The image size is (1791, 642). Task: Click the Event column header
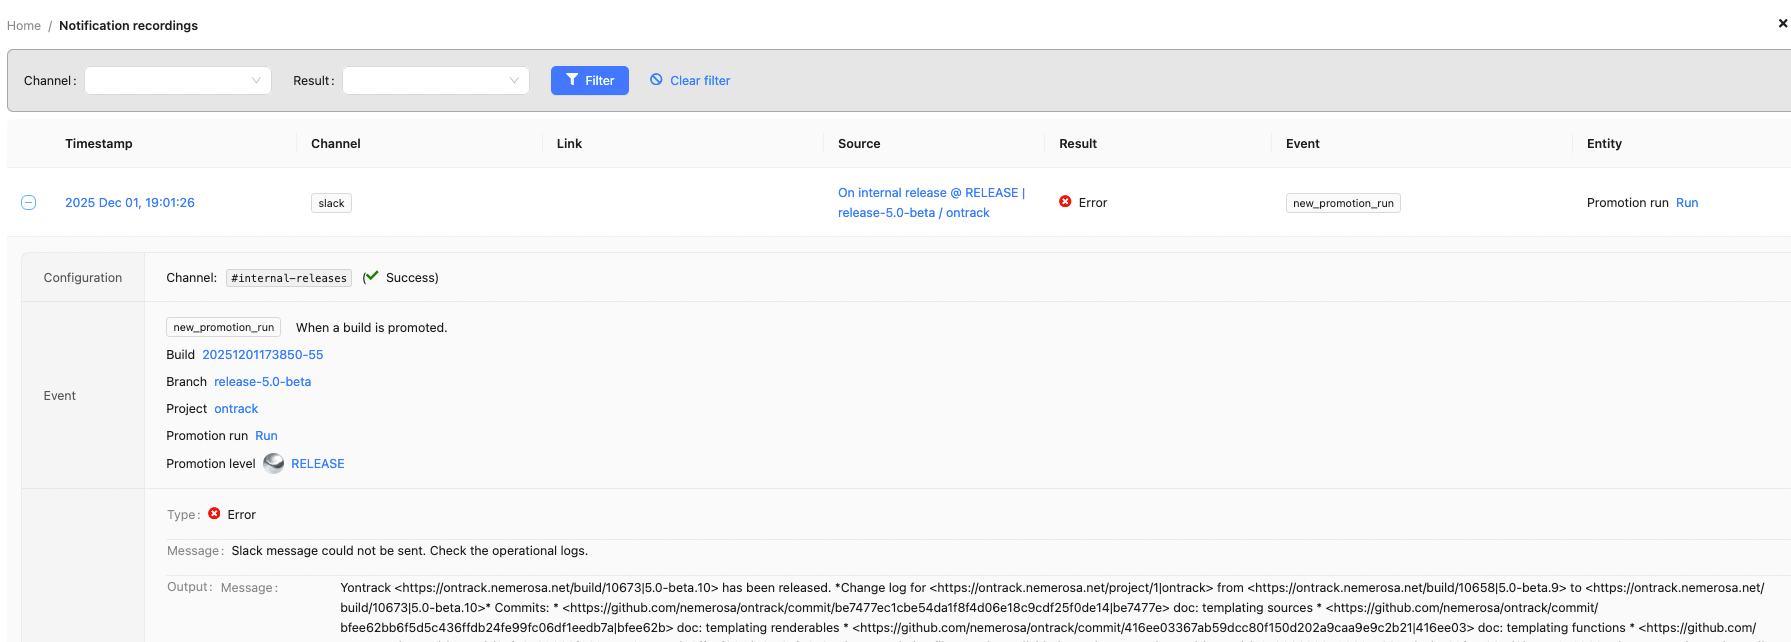coord(1303,143)
